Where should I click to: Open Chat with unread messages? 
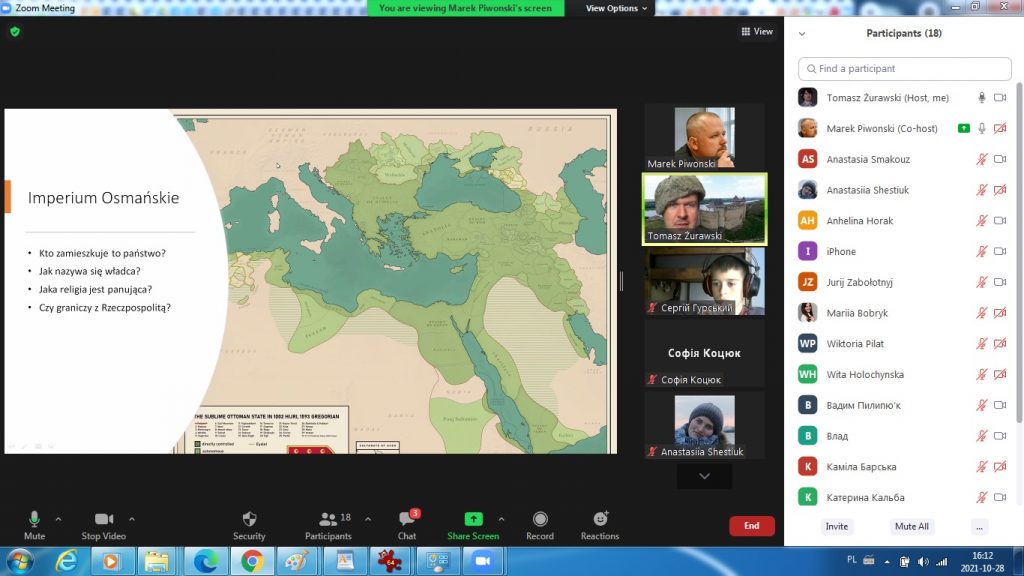point(407,520)
